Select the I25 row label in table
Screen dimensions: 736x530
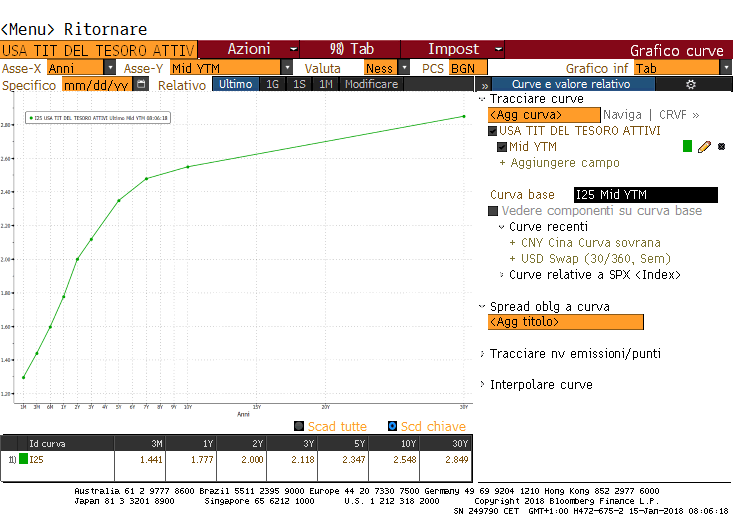(36, 460)
